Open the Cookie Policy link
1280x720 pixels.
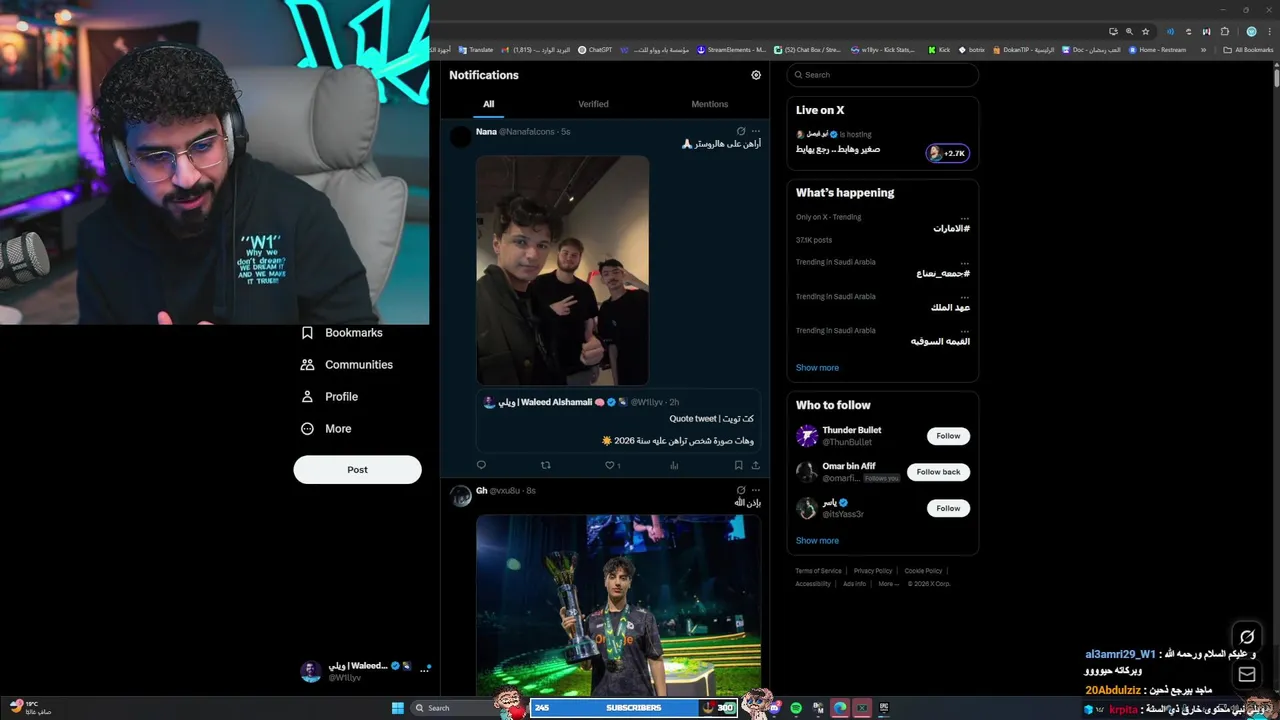pyautogui.click(x=923, y=571)
